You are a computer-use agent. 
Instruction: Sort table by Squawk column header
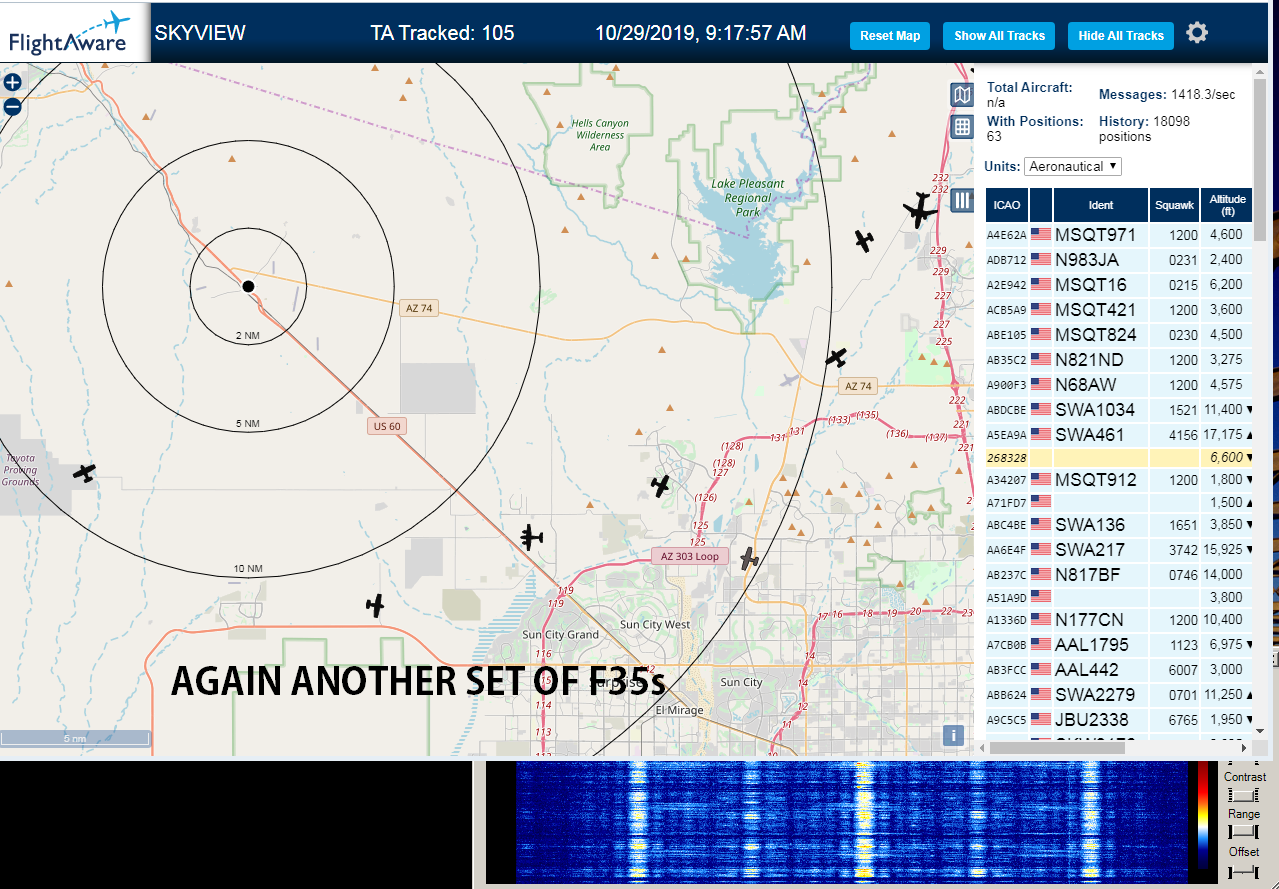click(1174, 205)
